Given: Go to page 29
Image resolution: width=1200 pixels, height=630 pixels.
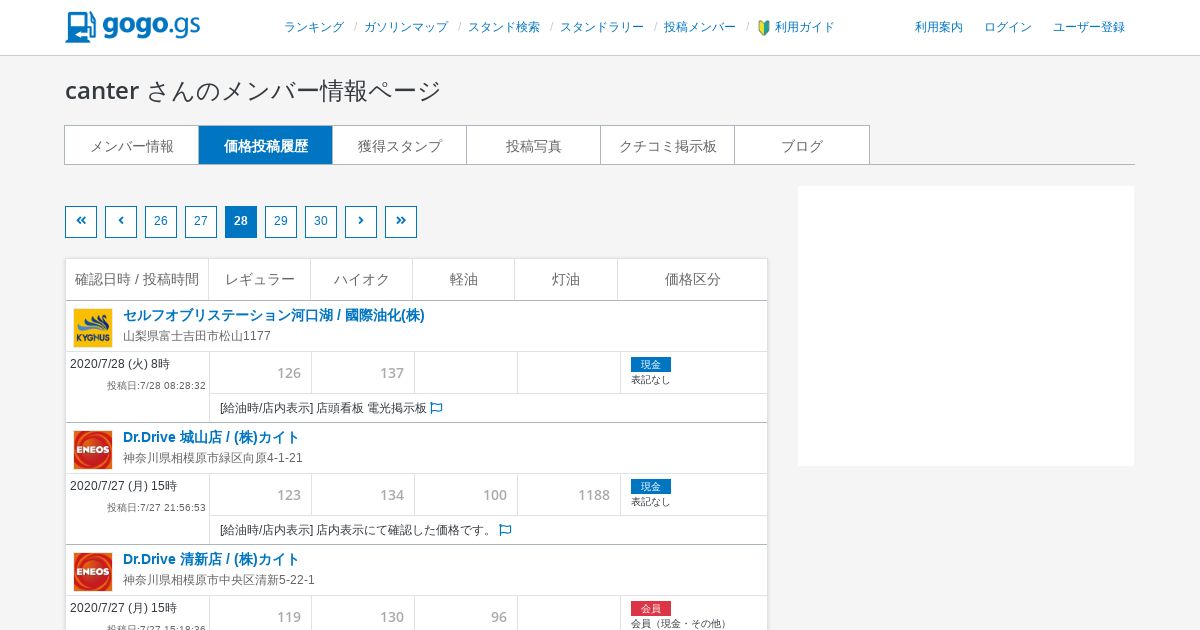Looking at the screenshot, I should [x=281, y=222].
